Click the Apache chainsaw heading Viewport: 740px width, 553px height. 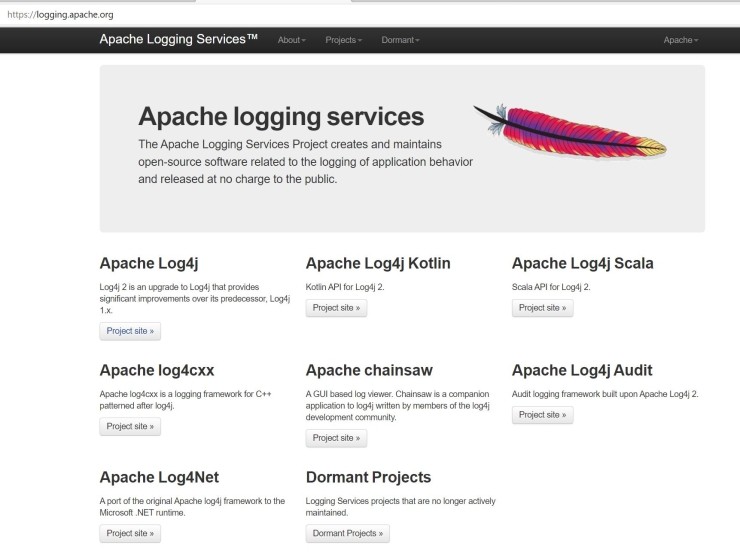coord(369,370)
